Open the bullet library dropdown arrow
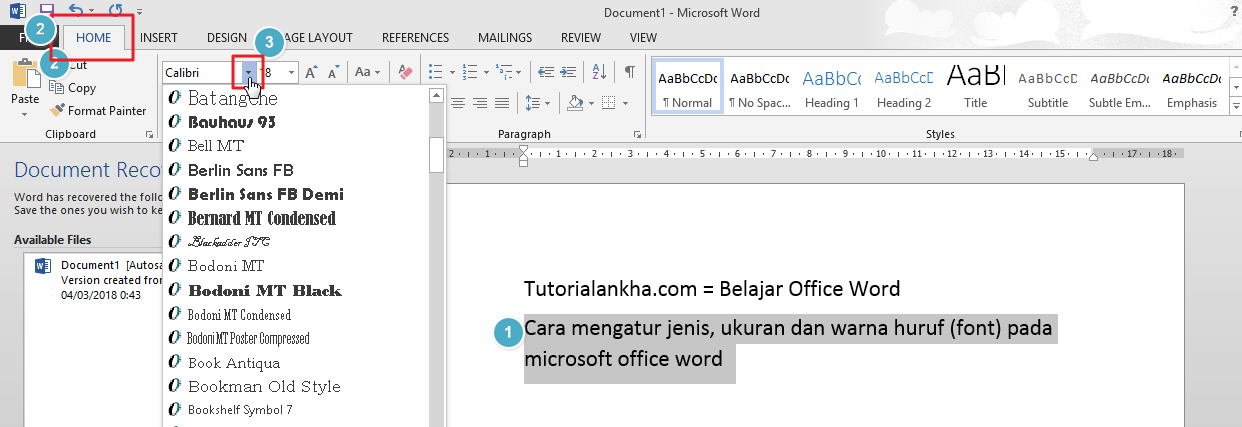 pyautogui.click(x=453, y=72)
